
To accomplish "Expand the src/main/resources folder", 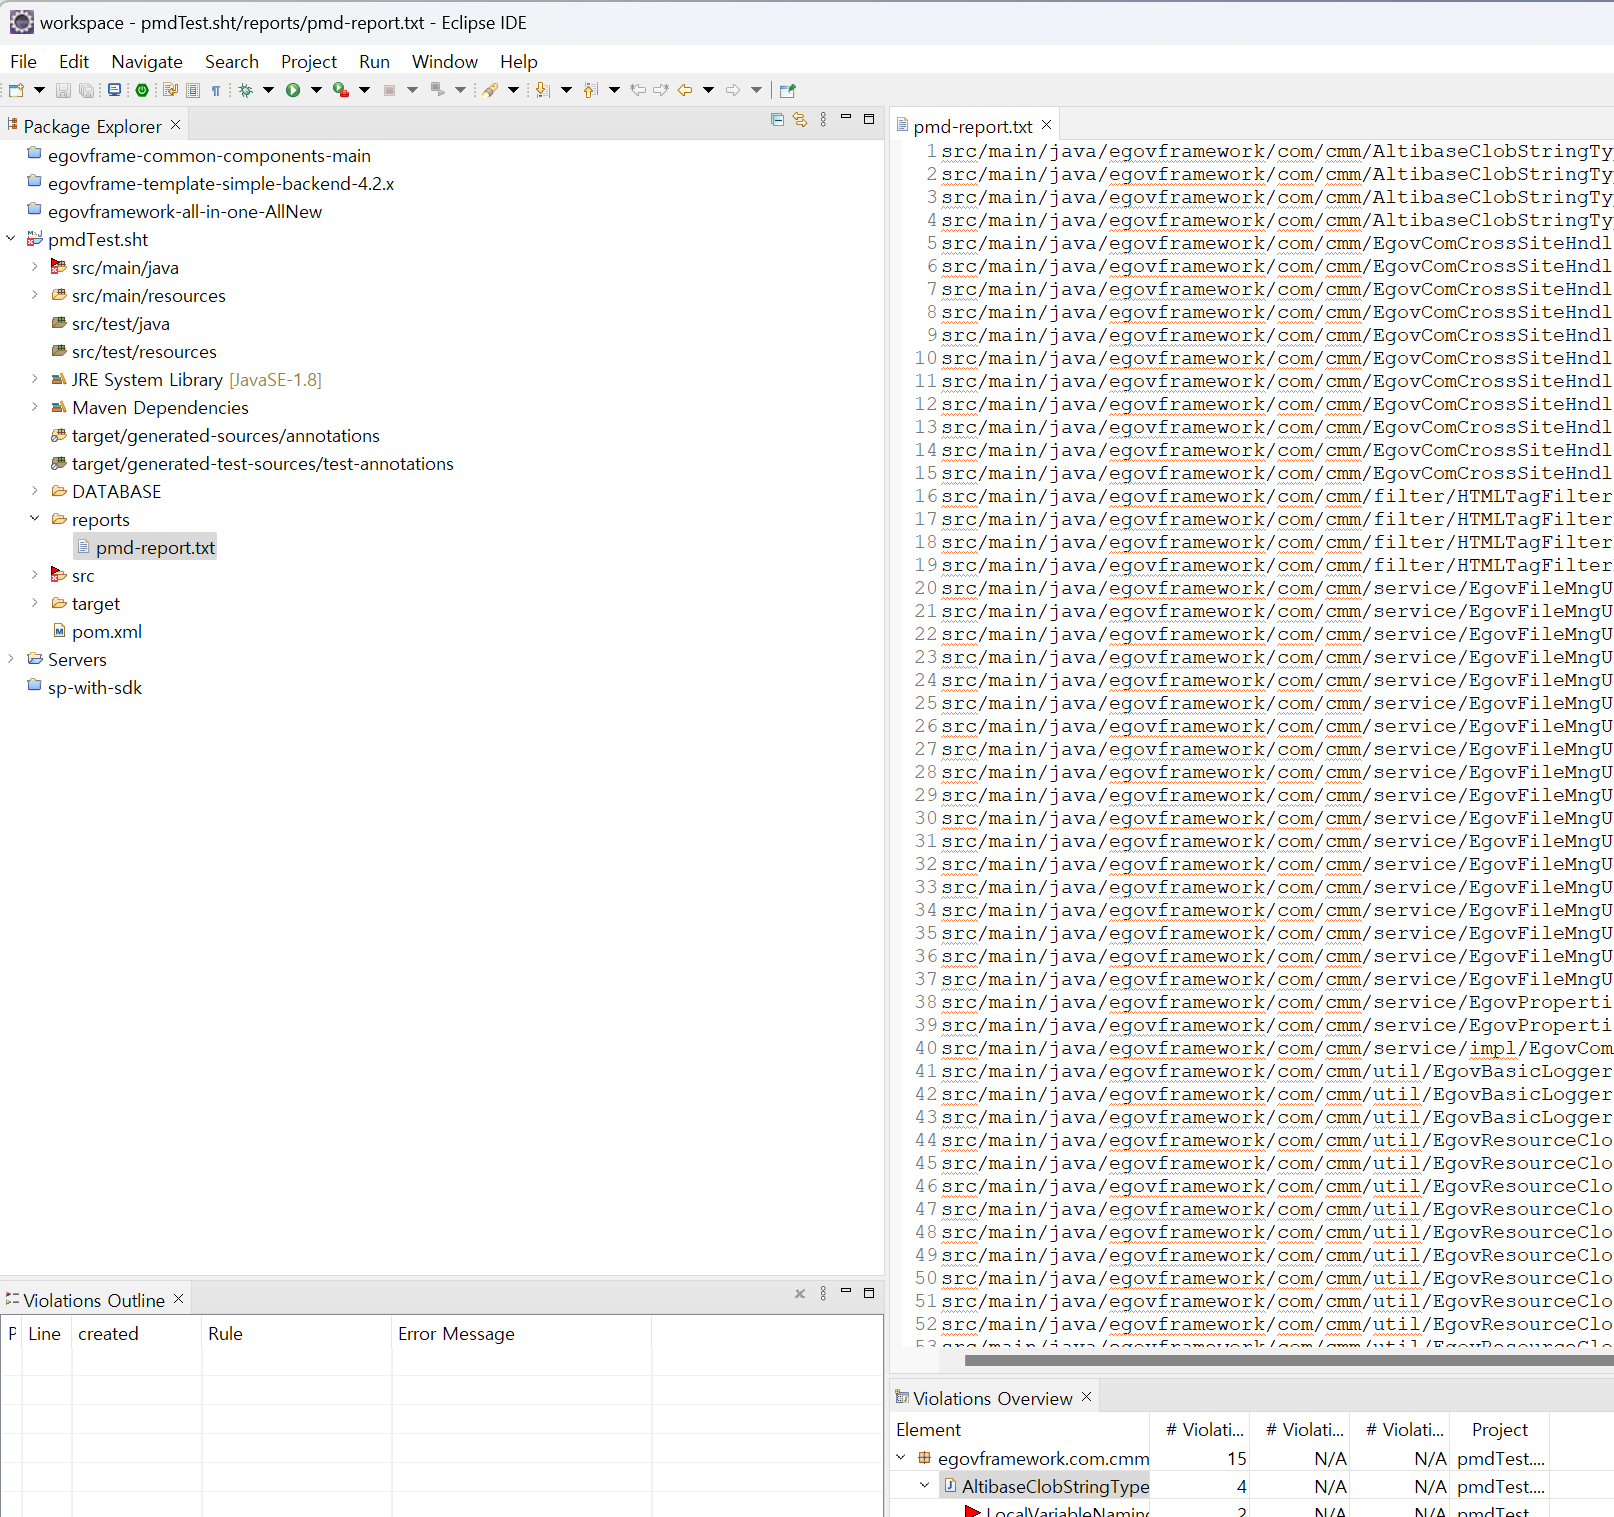I will tap(35, 295).
